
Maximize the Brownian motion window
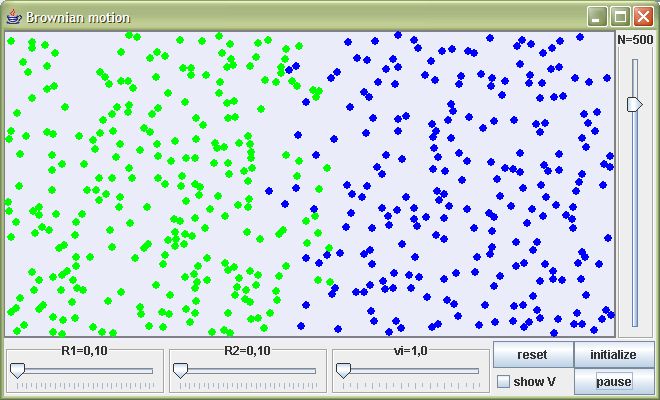[x=620, y=17]
